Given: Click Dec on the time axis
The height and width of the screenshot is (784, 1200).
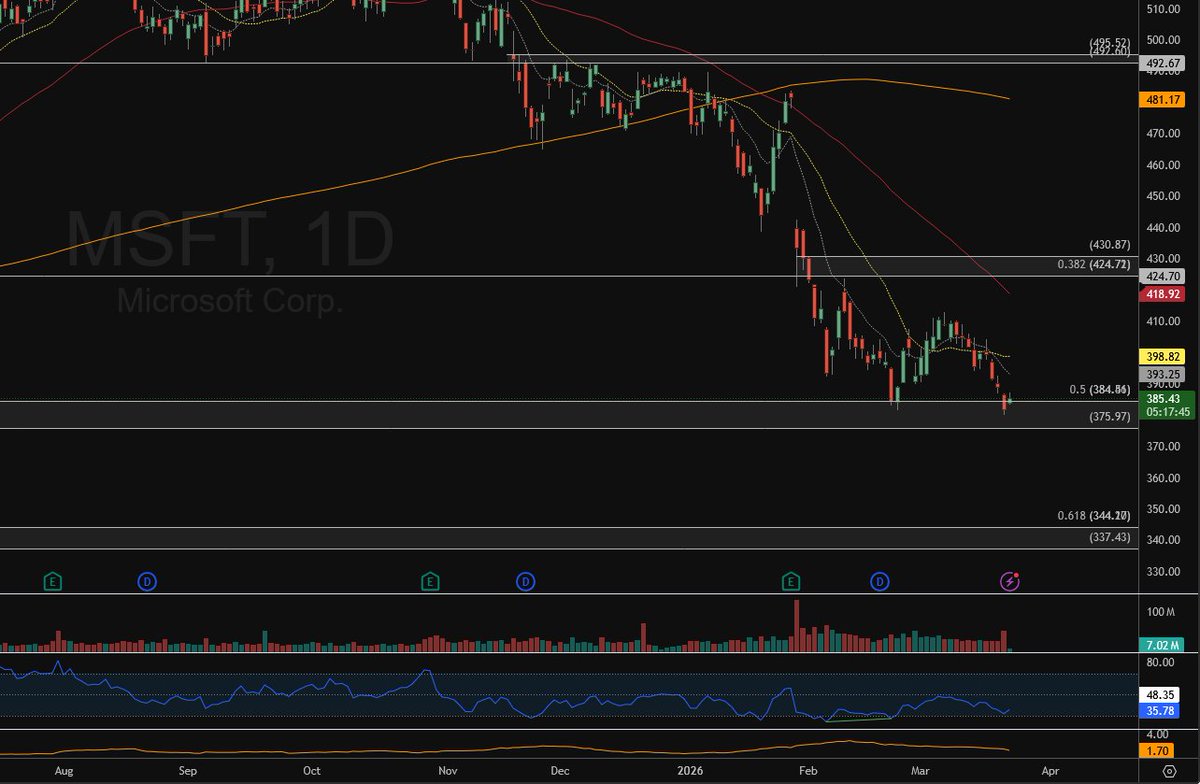Looking at the screenshot, I should point(560,772).
